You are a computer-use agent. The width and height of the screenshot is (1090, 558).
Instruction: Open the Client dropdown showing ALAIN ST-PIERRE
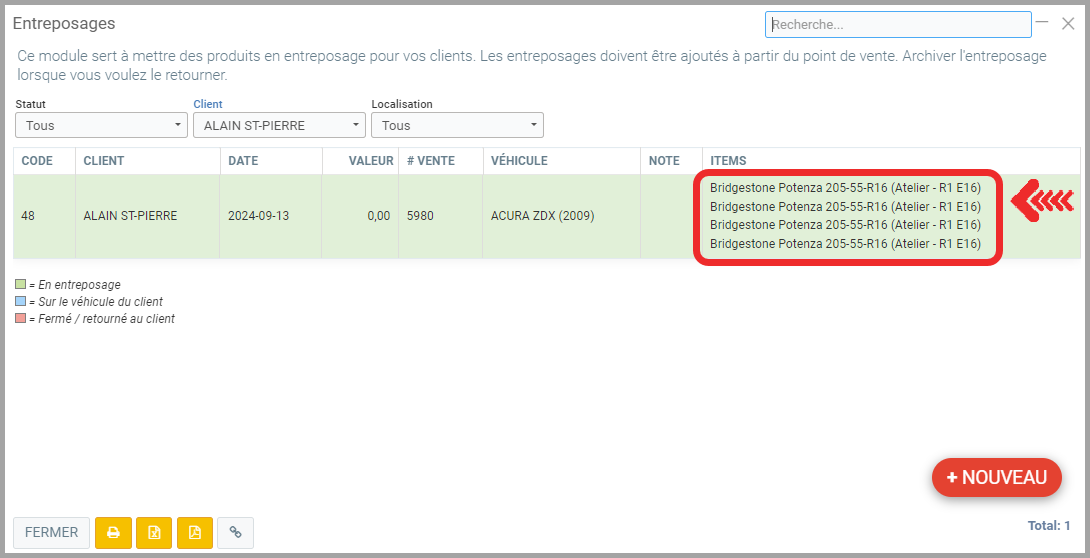tap(279, 125)
